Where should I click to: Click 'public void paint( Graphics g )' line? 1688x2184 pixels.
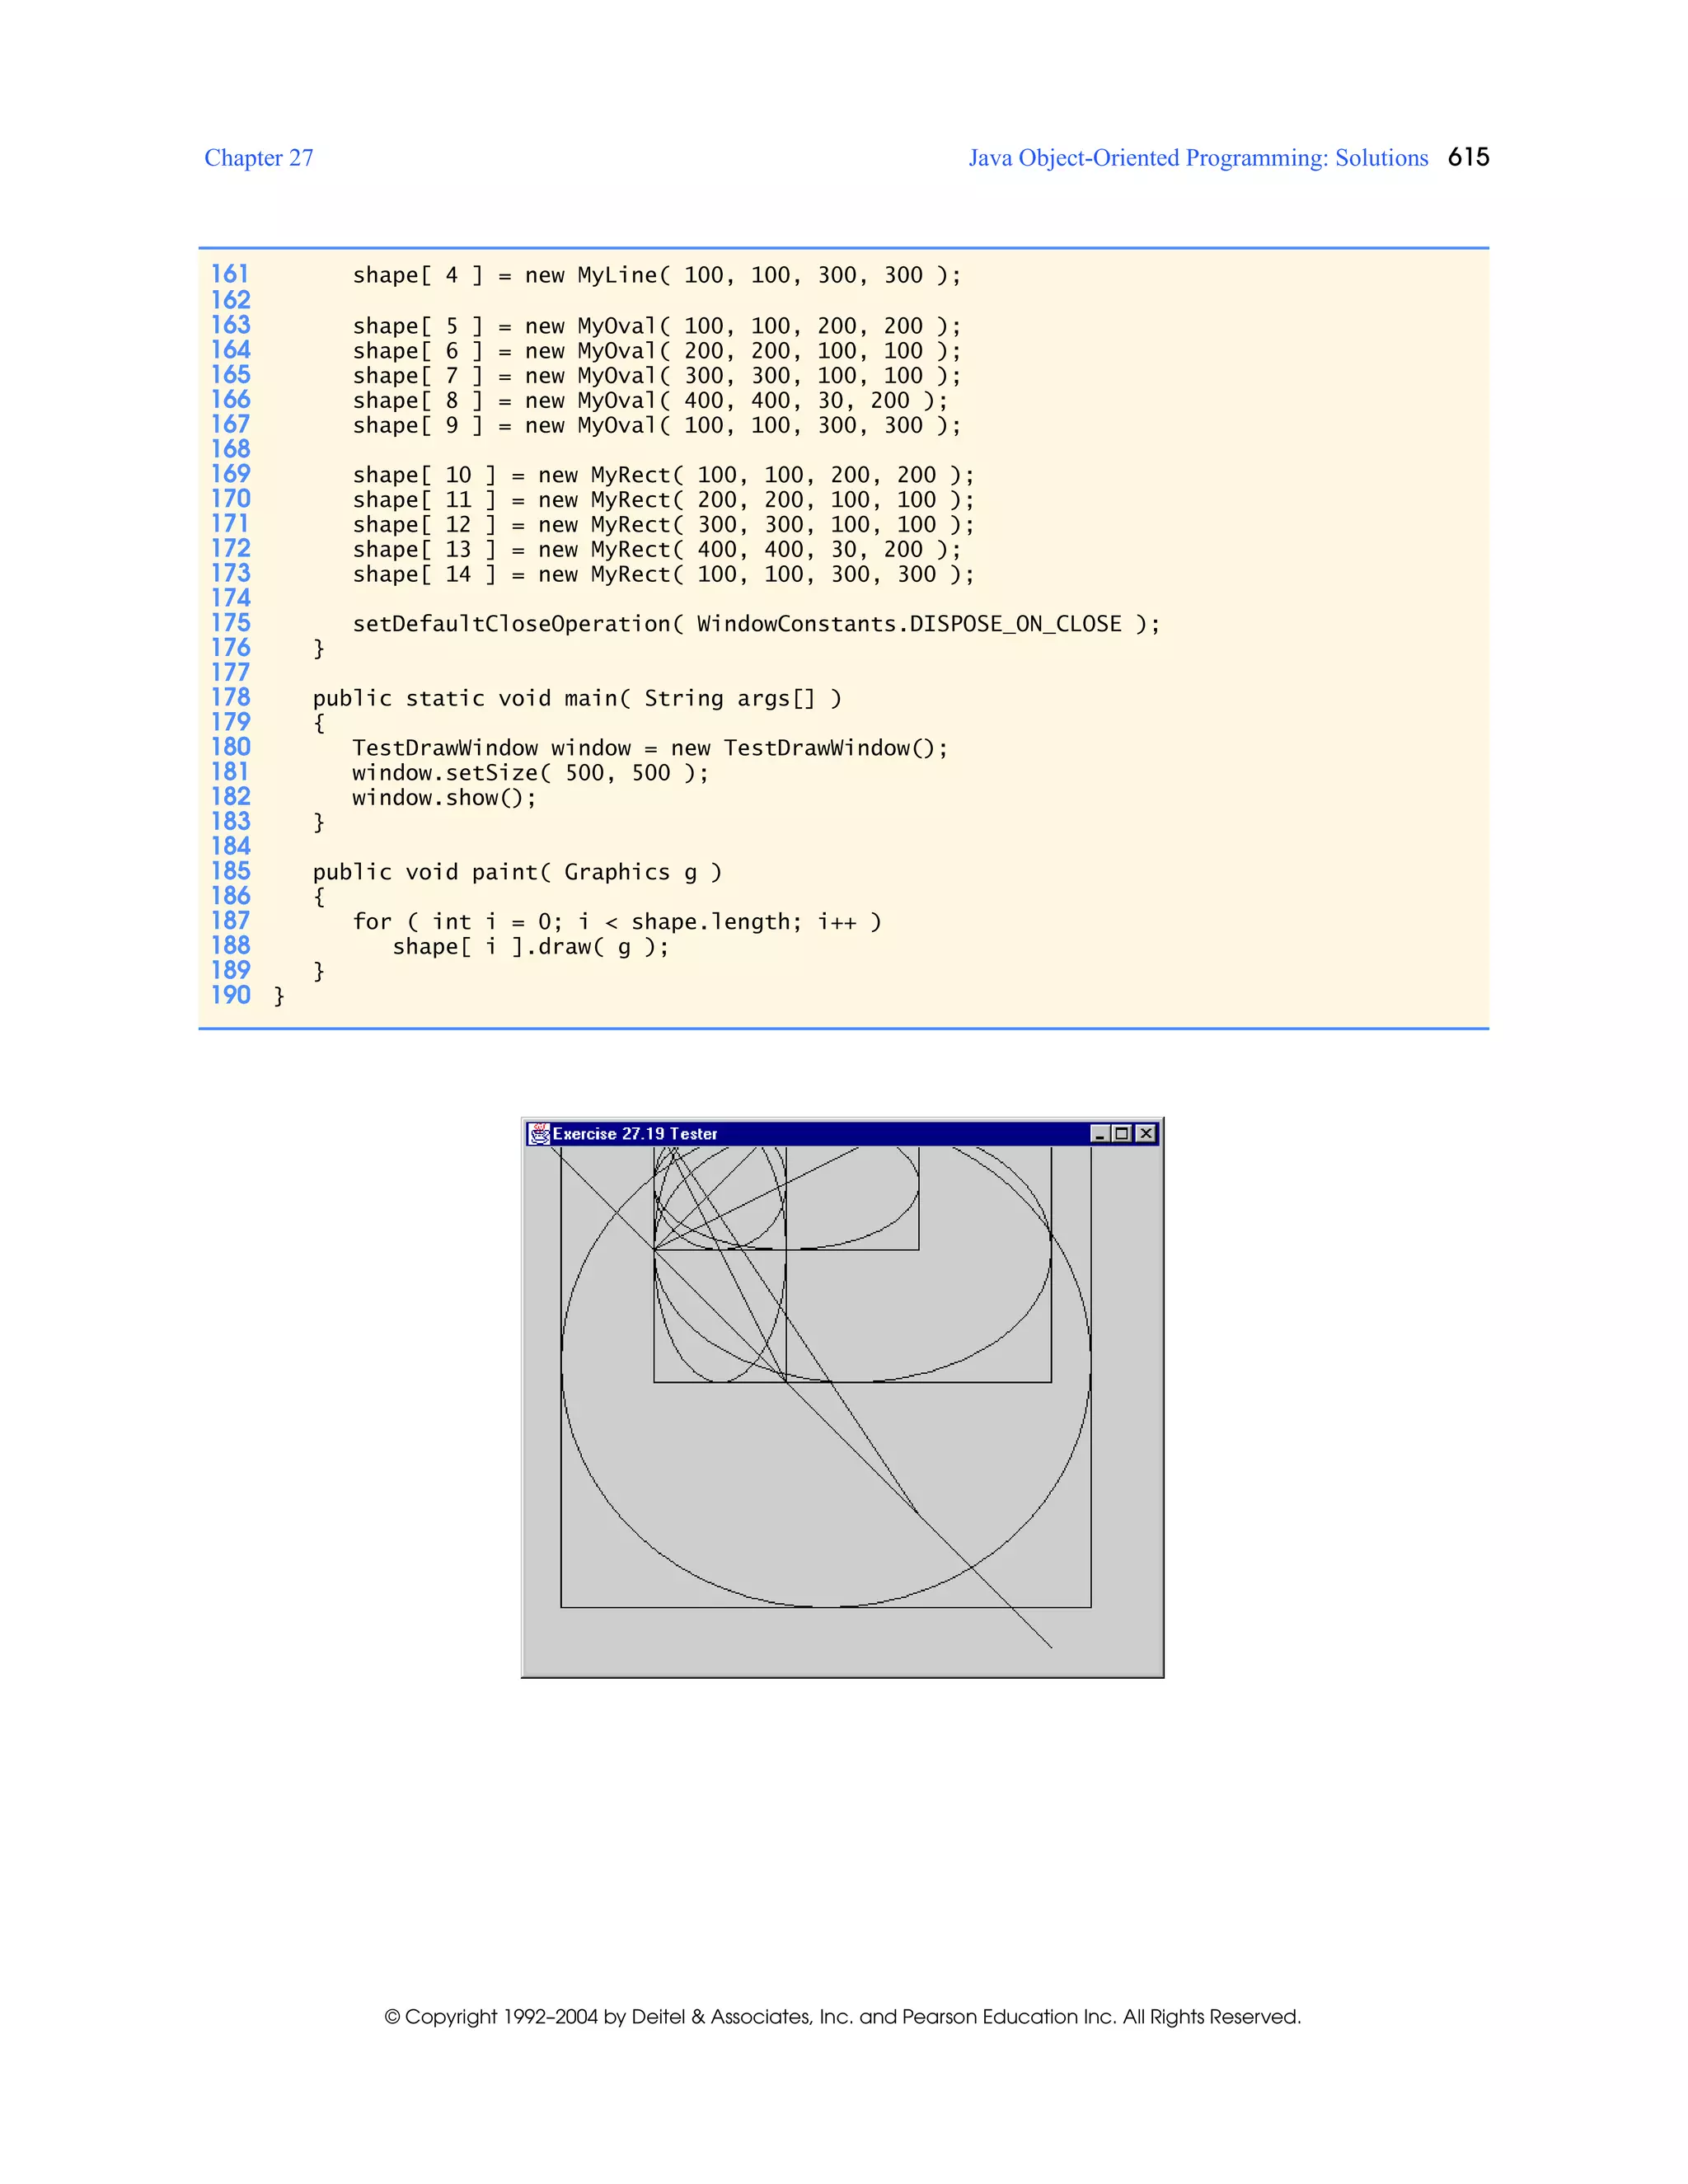pos(517,872)
